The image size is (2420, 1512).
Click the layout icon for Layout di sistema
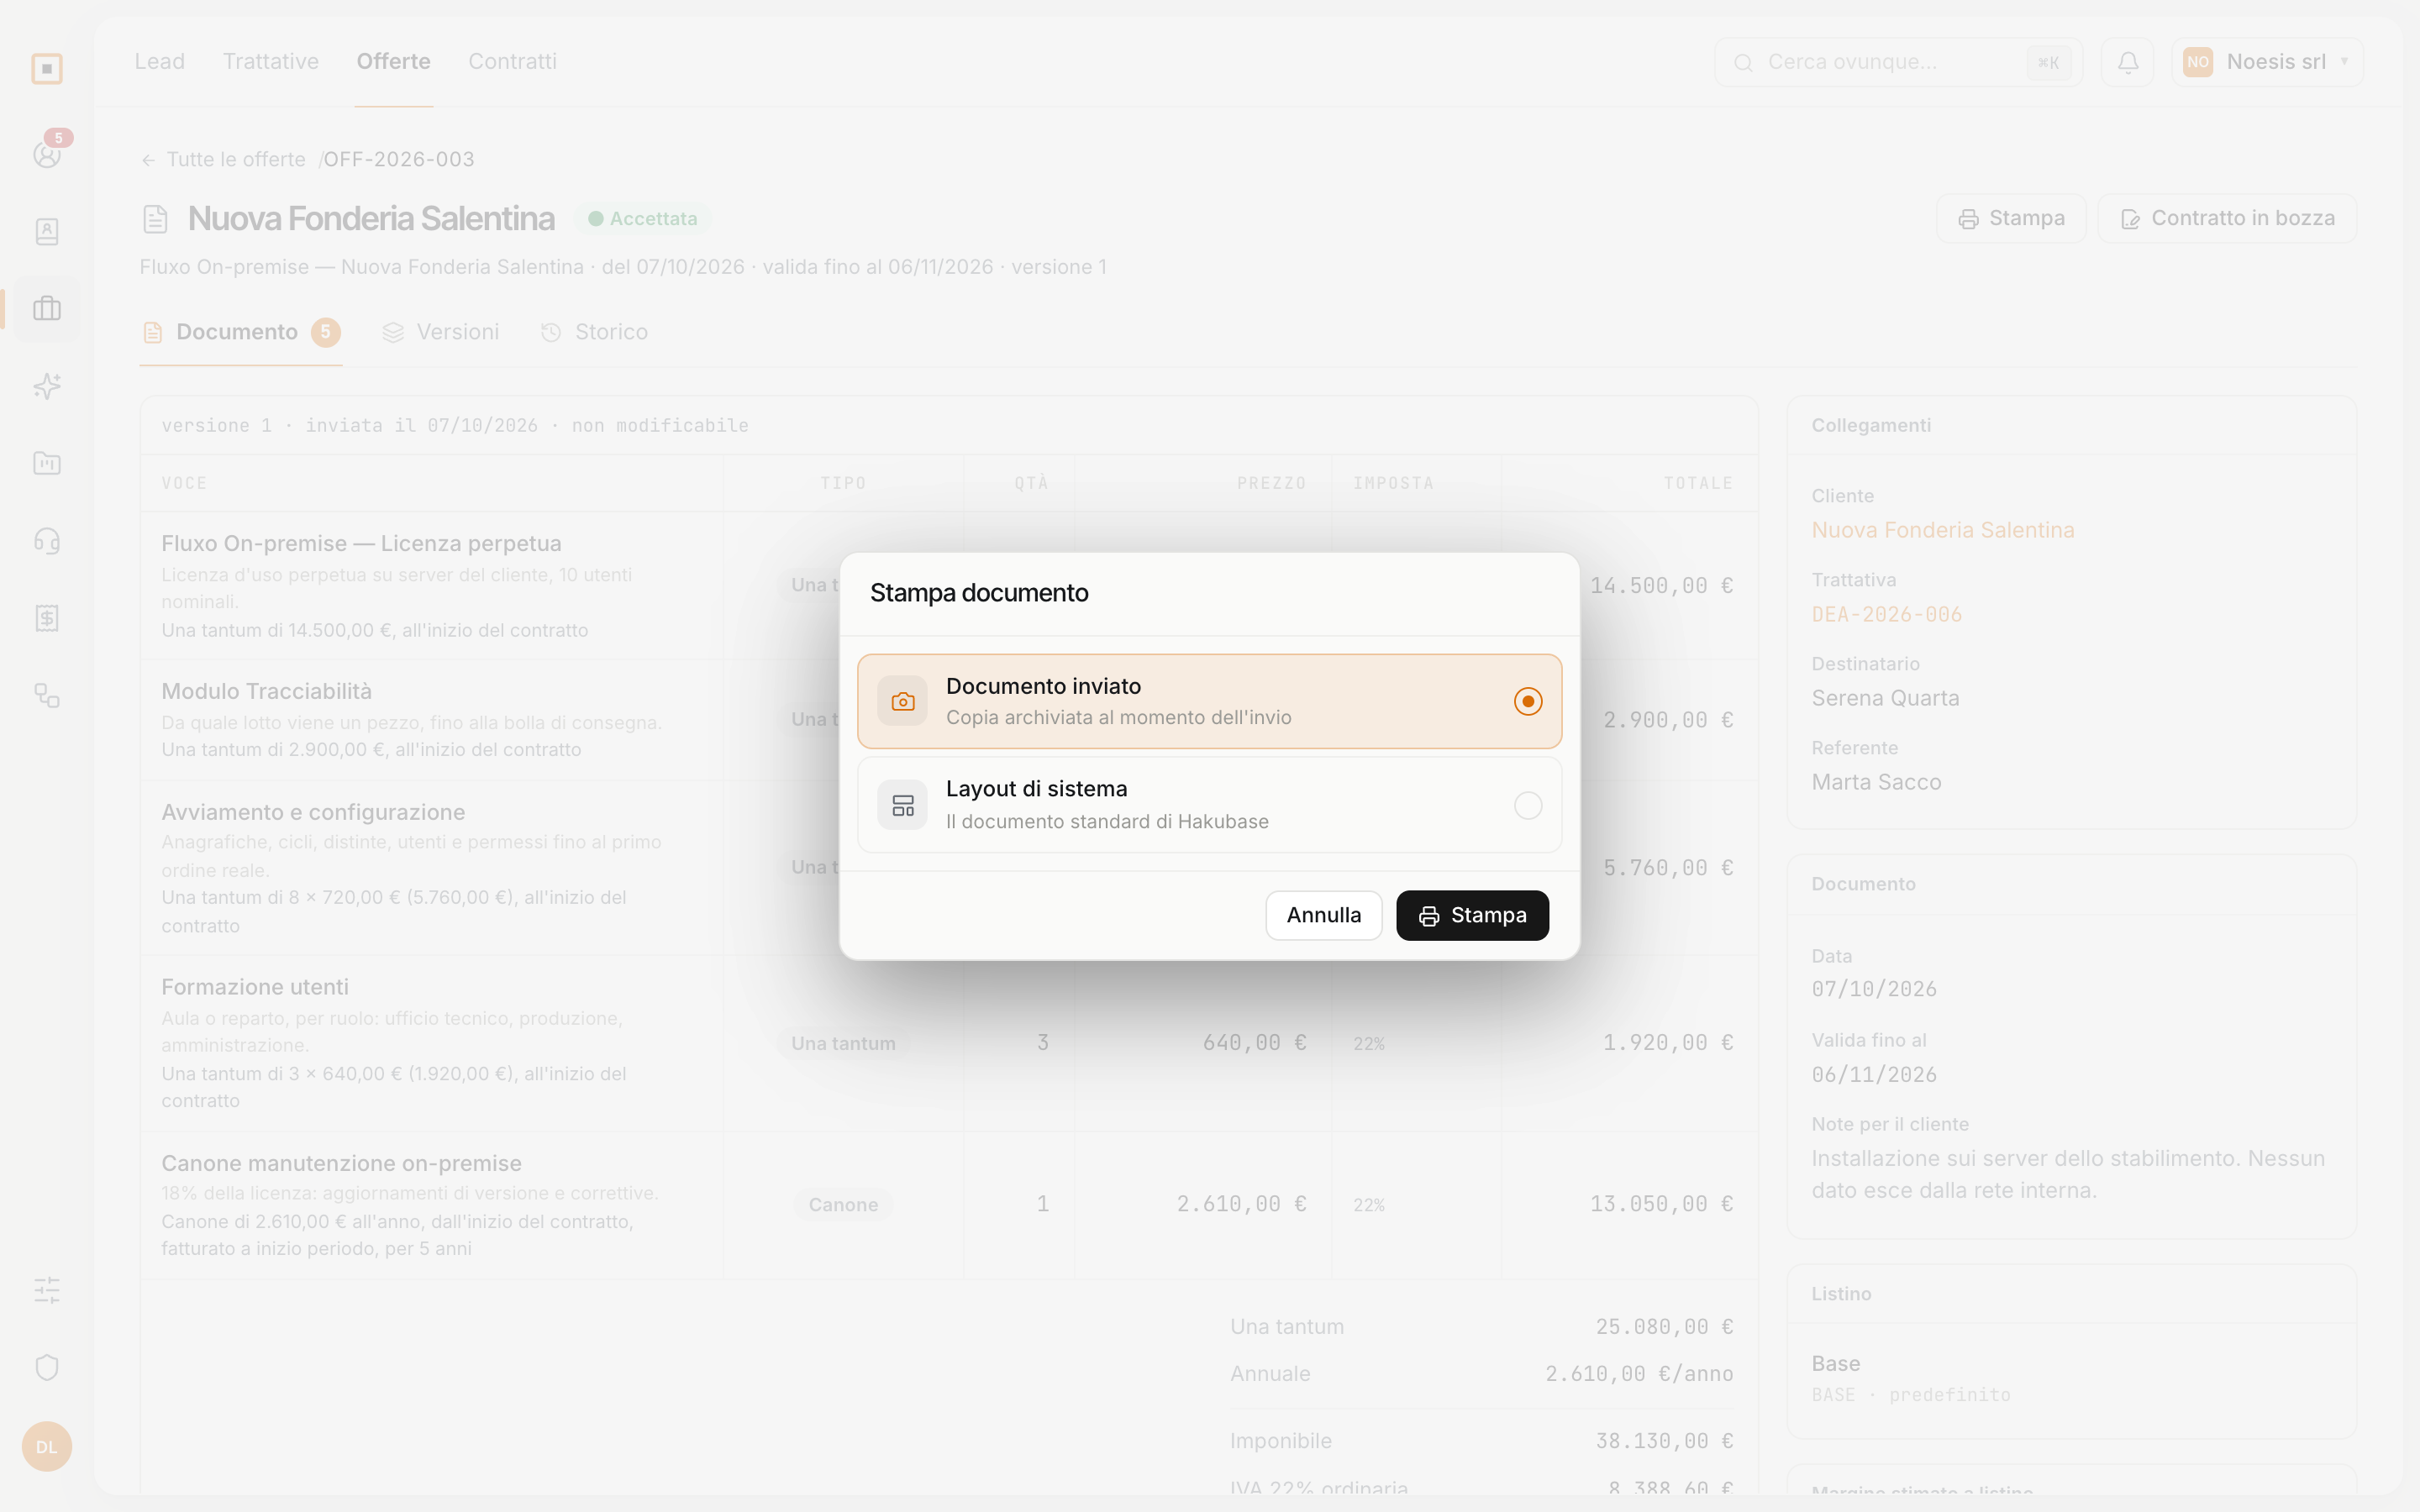(902, 805)
